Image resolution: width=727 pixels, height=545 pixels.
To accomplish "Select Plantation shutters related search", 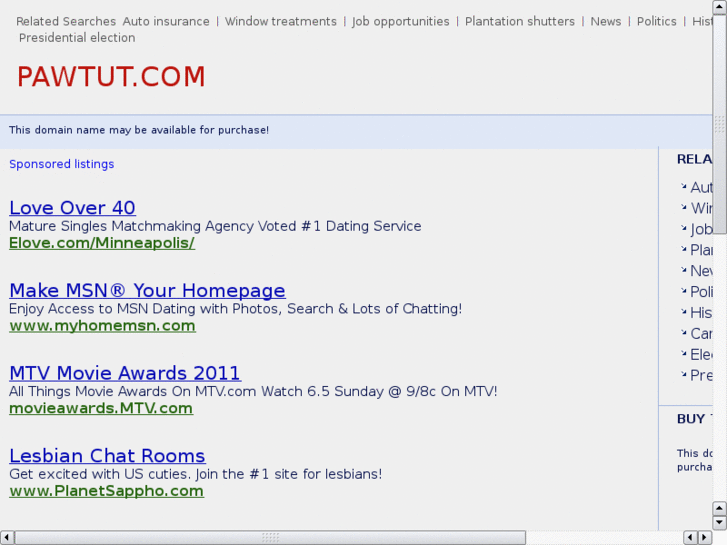I will tap(520, 21).
